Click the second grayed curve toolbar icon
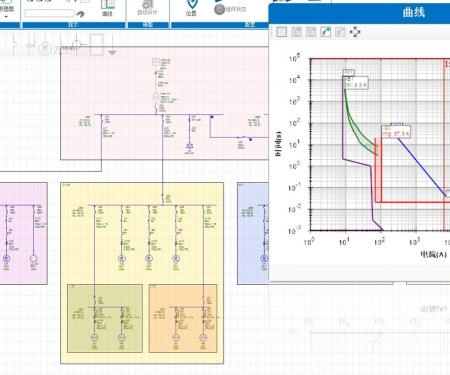This screenshot has height=375, width=450. [311, 32]
